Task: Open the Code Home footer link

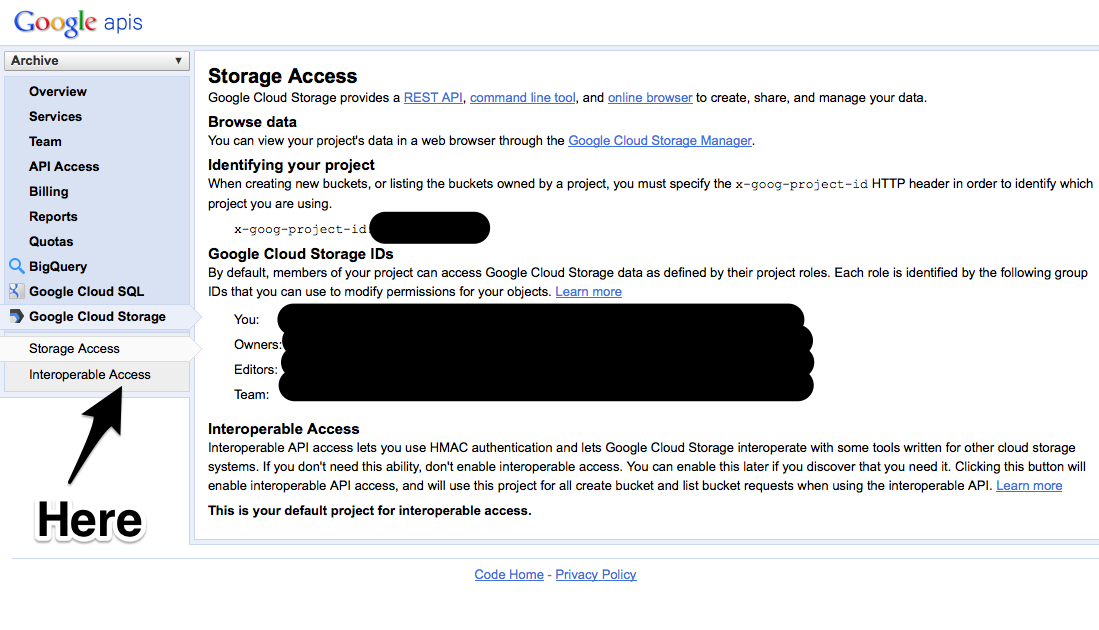Action: 509,575
